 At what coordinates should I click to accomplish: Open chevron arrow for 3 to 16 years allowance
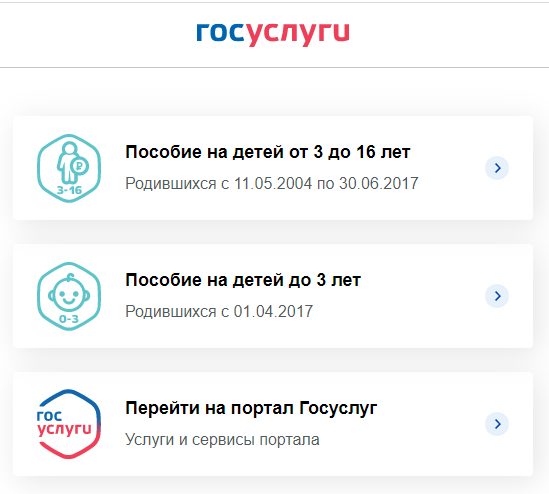pos(497,168)
